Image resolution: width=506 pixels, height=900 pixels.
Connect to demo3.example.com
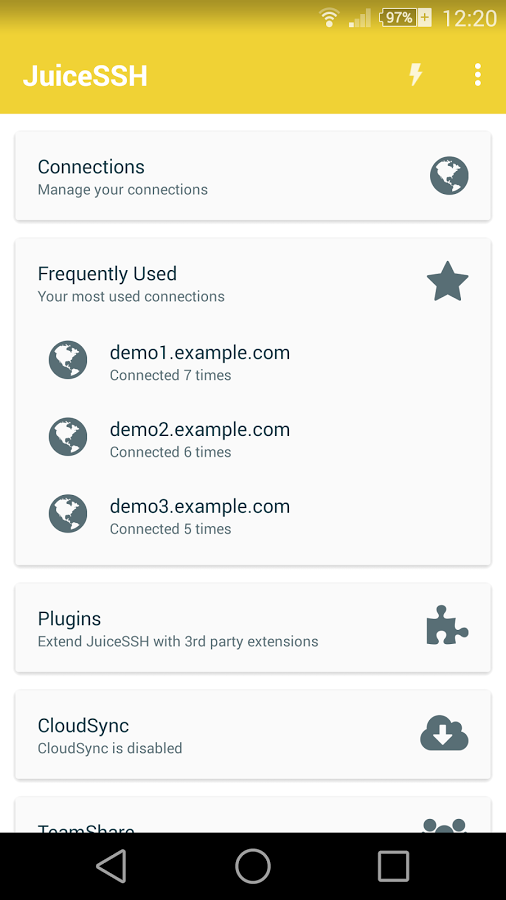click(253, 515)
